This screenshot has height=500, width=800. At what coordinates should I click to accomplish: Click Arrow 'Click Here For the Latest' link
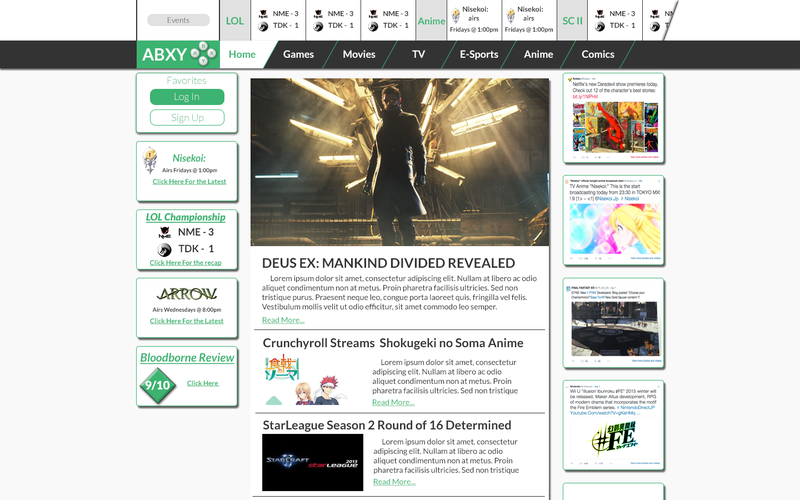187,321
